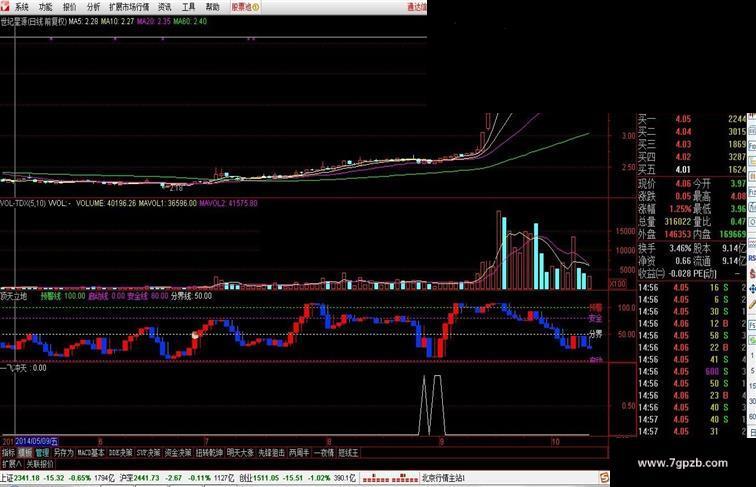Viewport: 756px width, 487px height.
Task: Click the 创业 index value 1511.05
Action: (265, 478)
